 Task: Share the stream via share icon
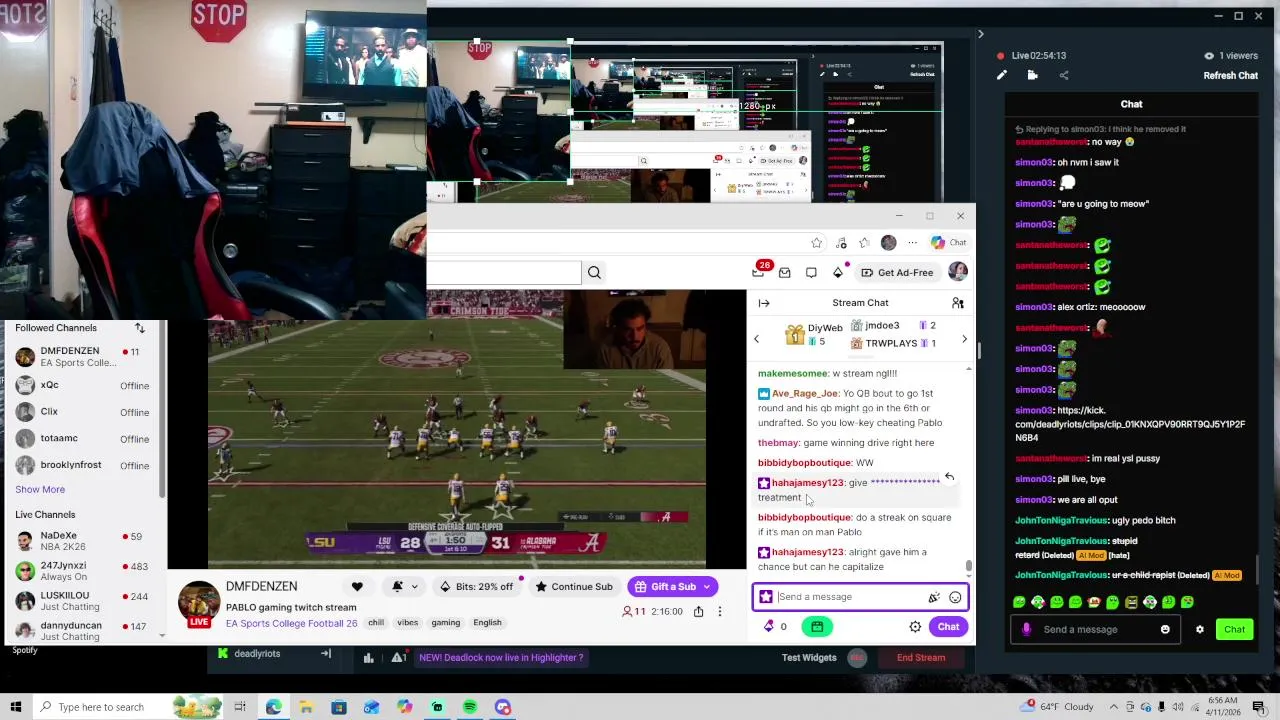tap(1064, 75)
